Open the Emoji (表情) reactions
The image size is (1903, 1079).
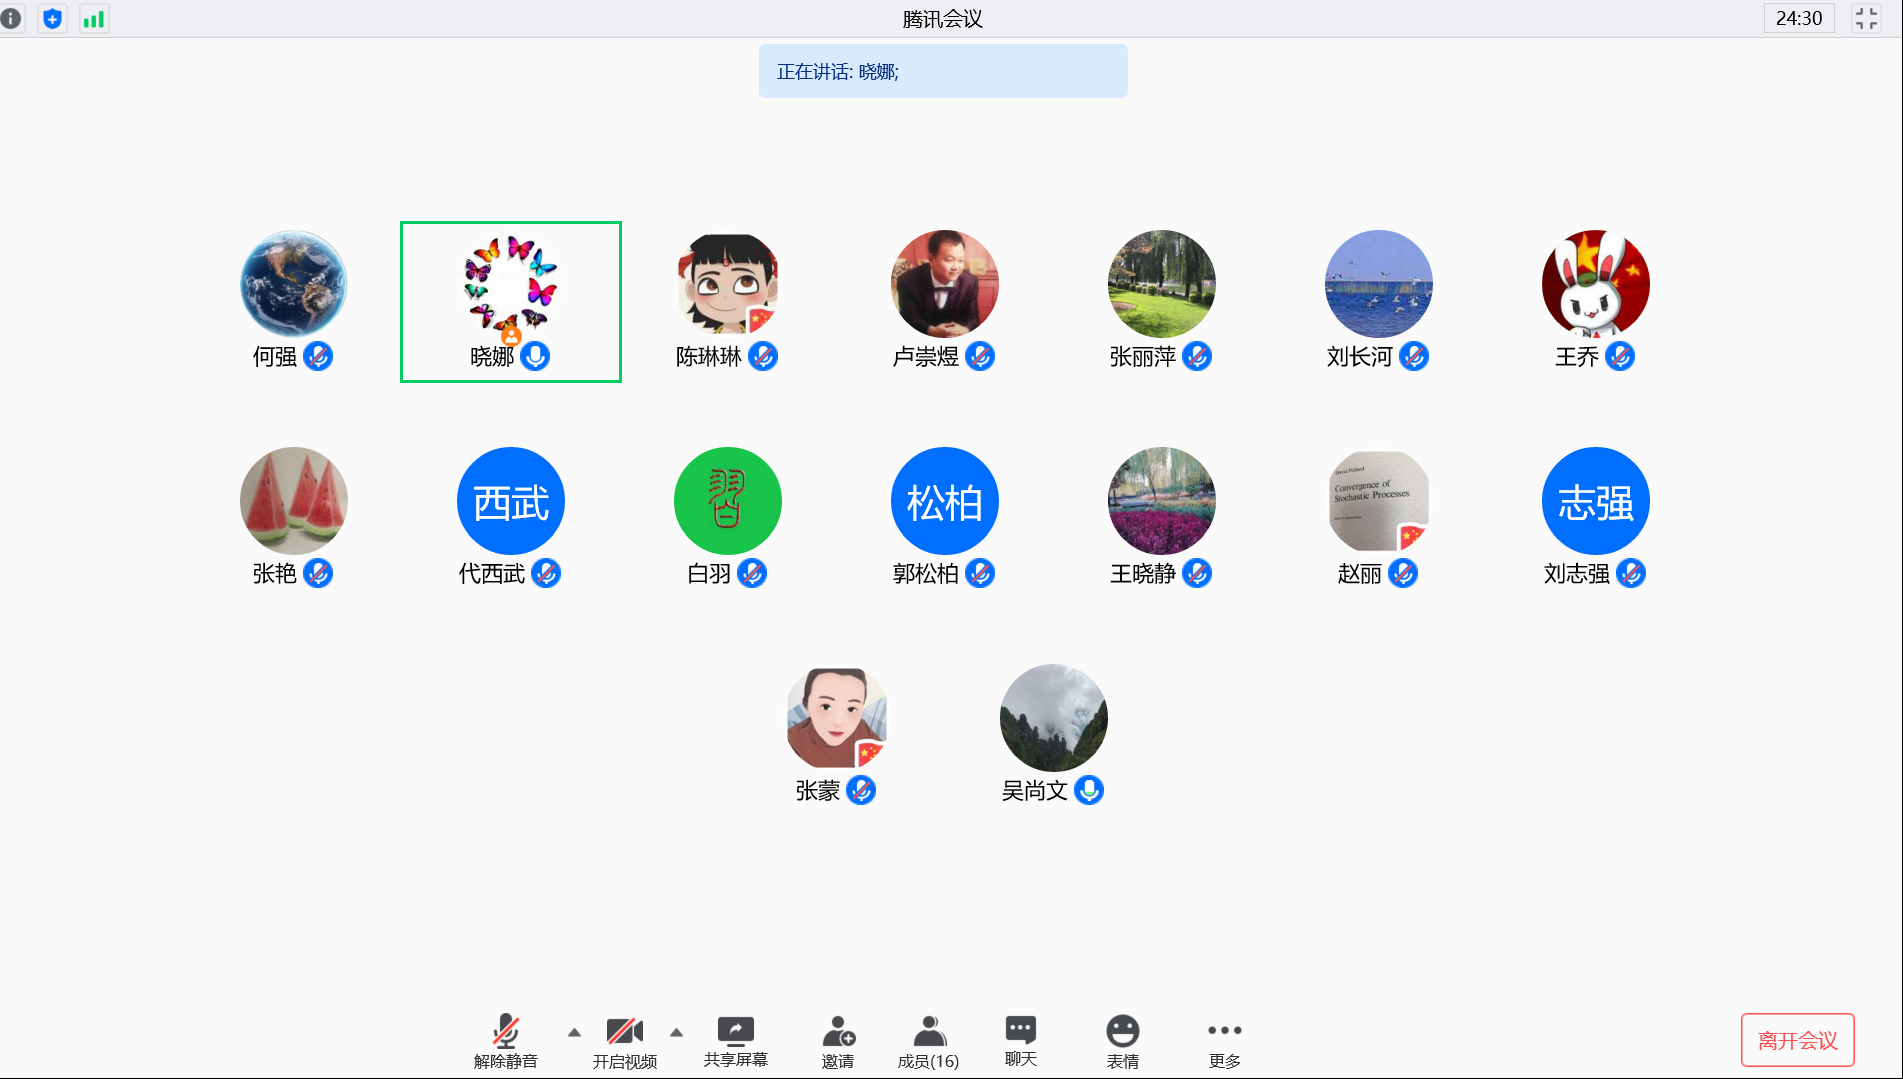(1122, 1041)
